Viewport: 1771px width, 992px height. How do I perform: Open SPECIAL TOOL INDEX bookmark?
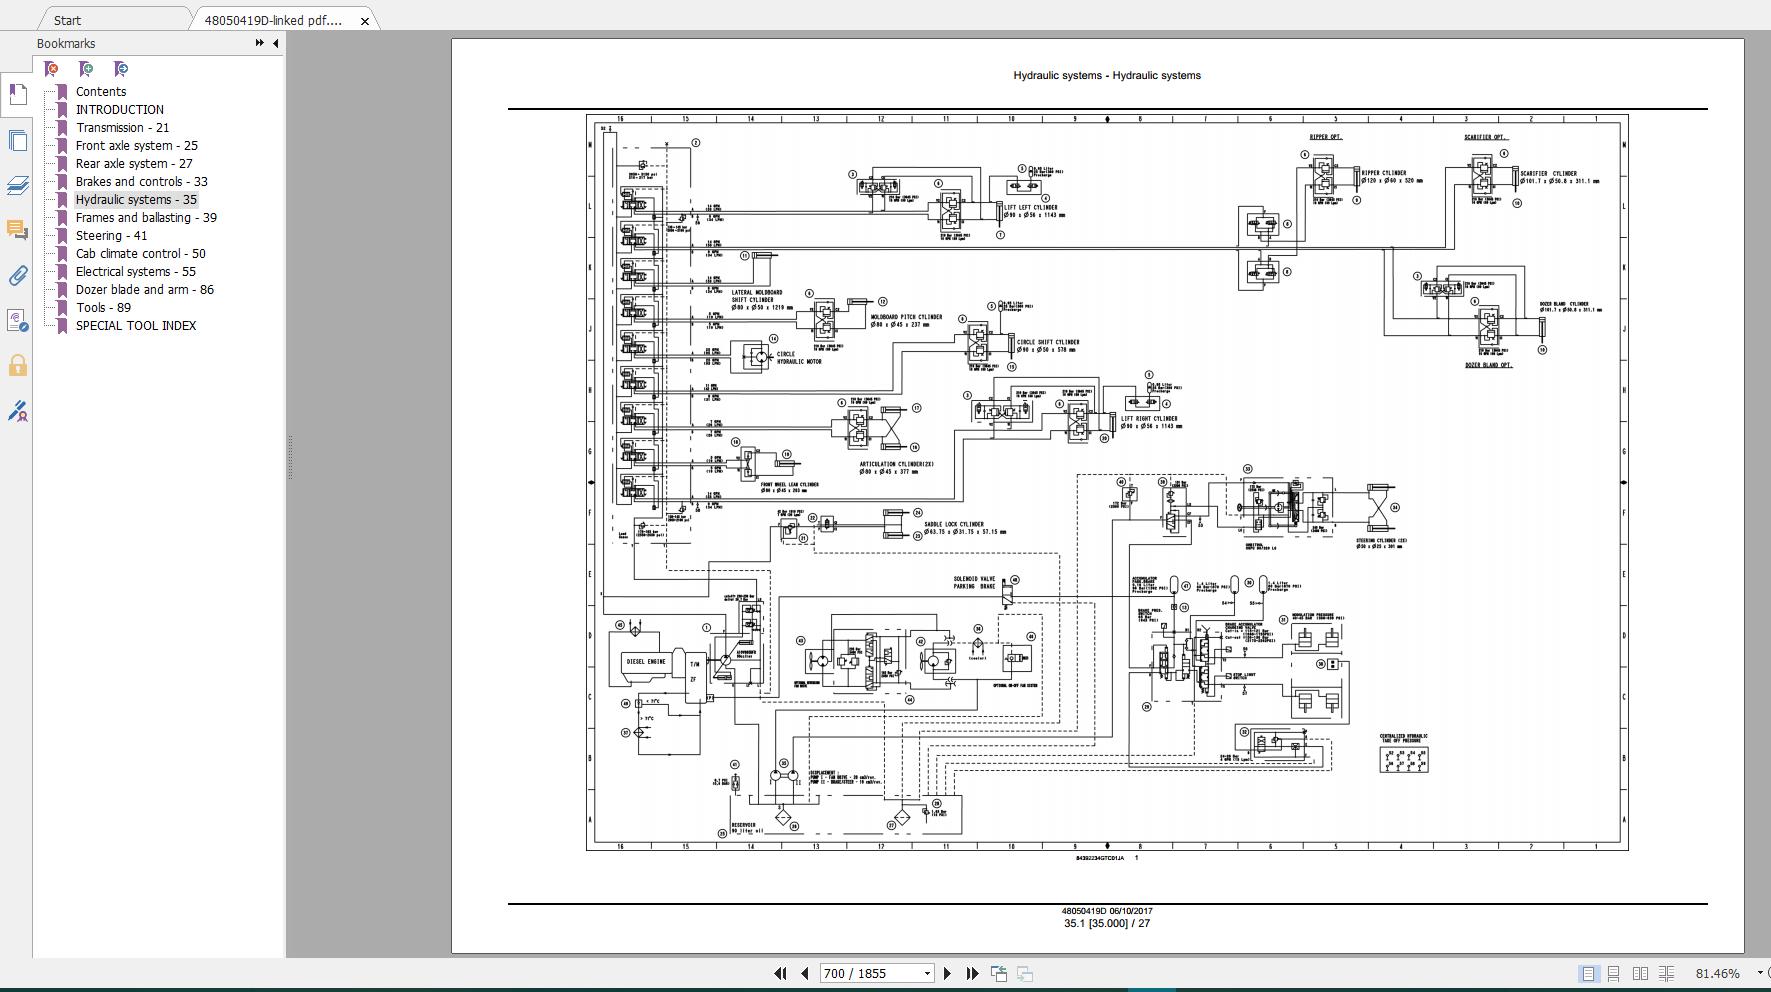click(136, 325)
